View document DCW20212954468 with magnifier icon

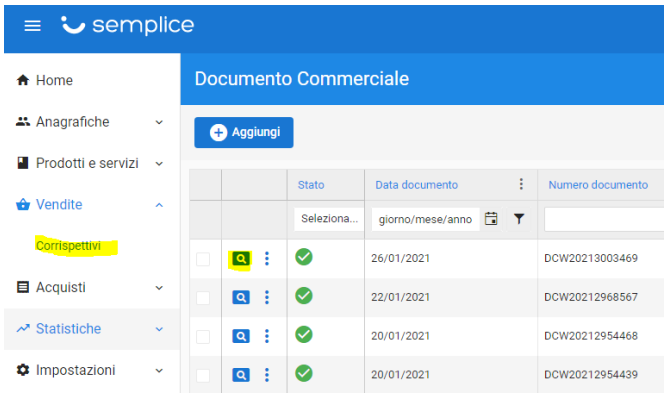point(241,336)
